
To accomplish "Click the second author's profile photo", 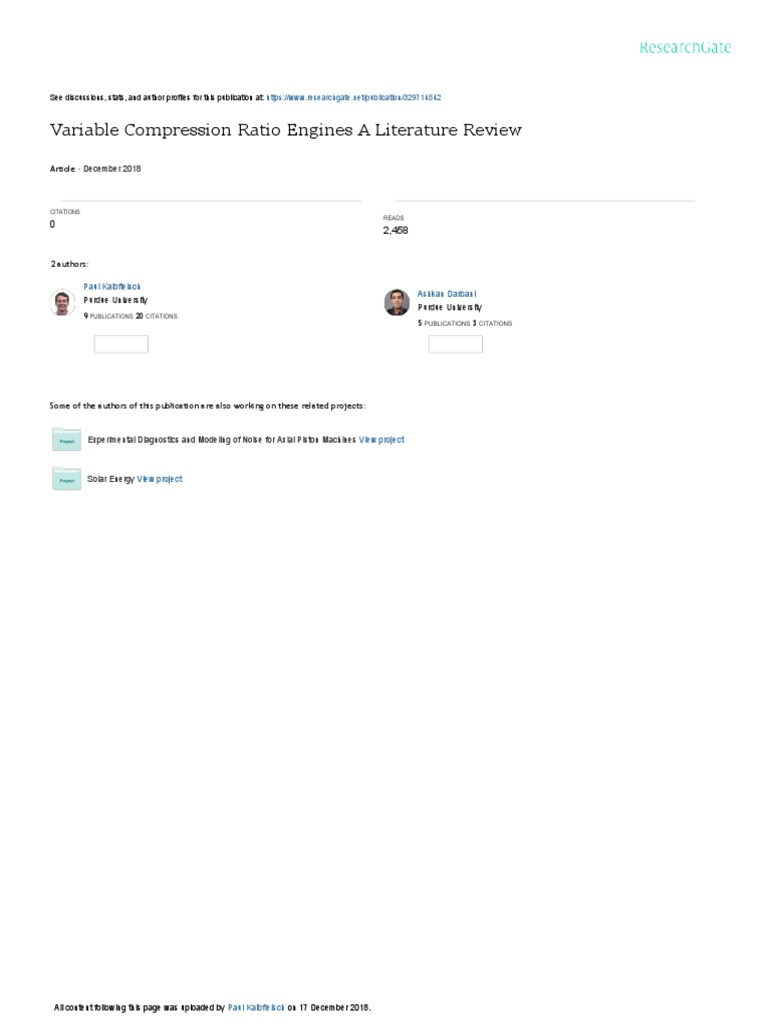I will pos(397,303).
